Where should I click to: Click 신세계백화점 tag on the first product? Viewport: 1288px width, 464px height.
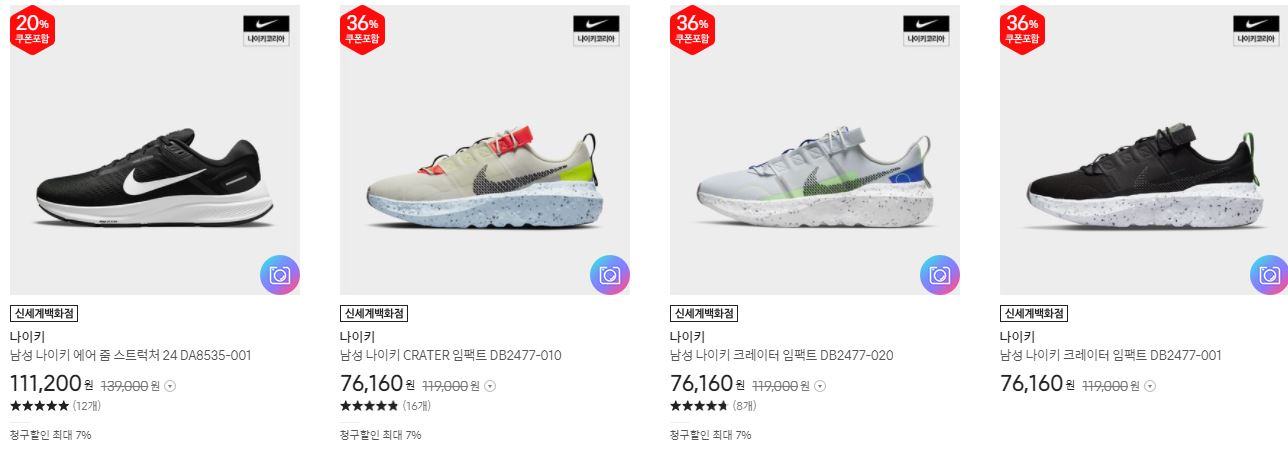[44, 313]
